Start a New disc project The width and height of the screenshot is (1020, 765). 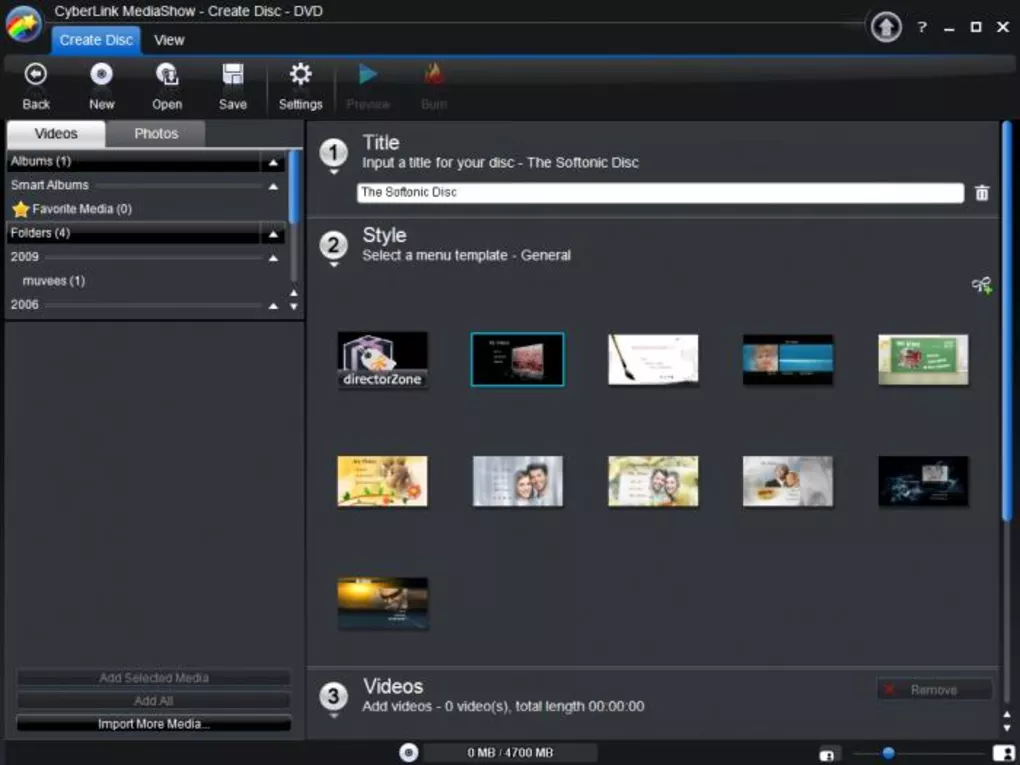(x=101, y=74)
